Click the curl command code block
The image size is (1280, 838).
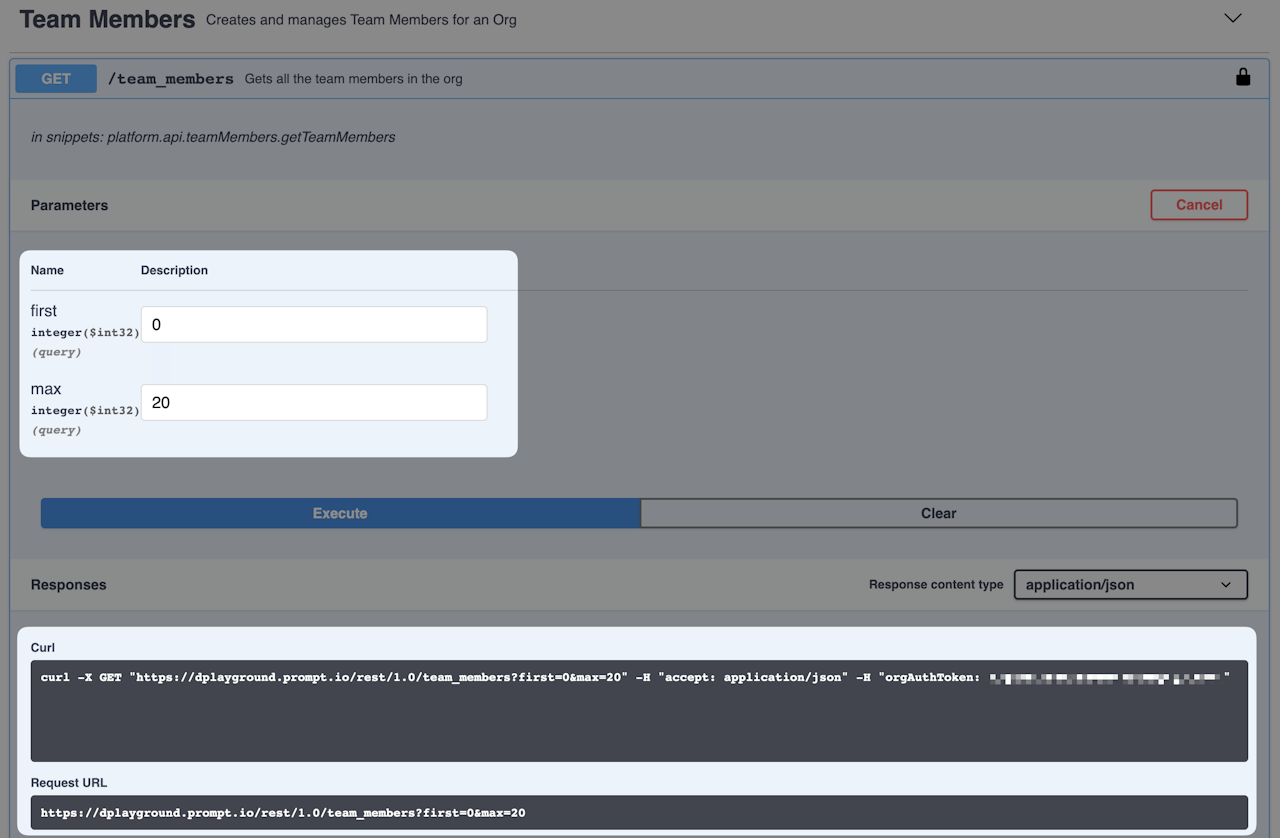click(639, 711)
